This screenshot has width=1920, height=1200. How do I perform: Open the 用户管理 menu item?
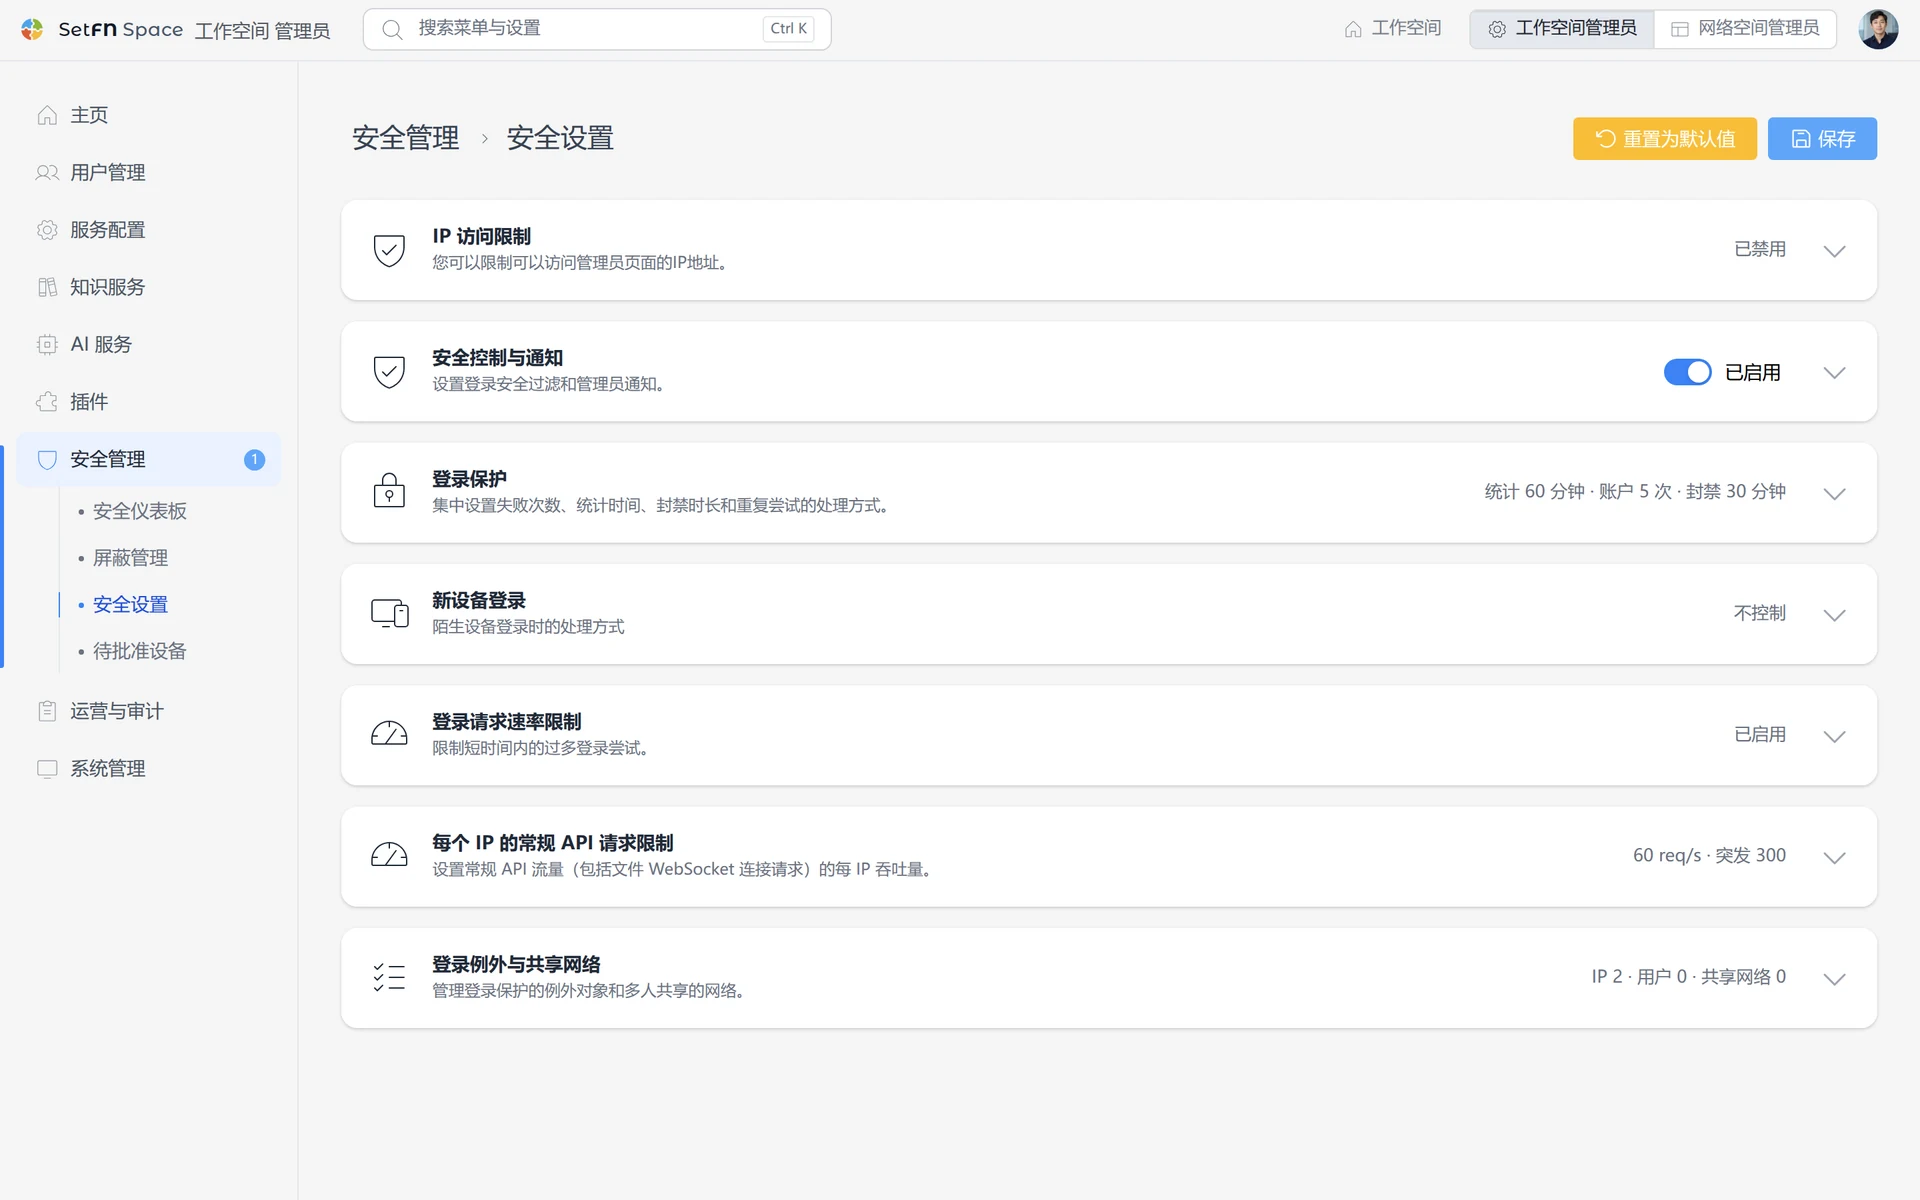point(148,172)
